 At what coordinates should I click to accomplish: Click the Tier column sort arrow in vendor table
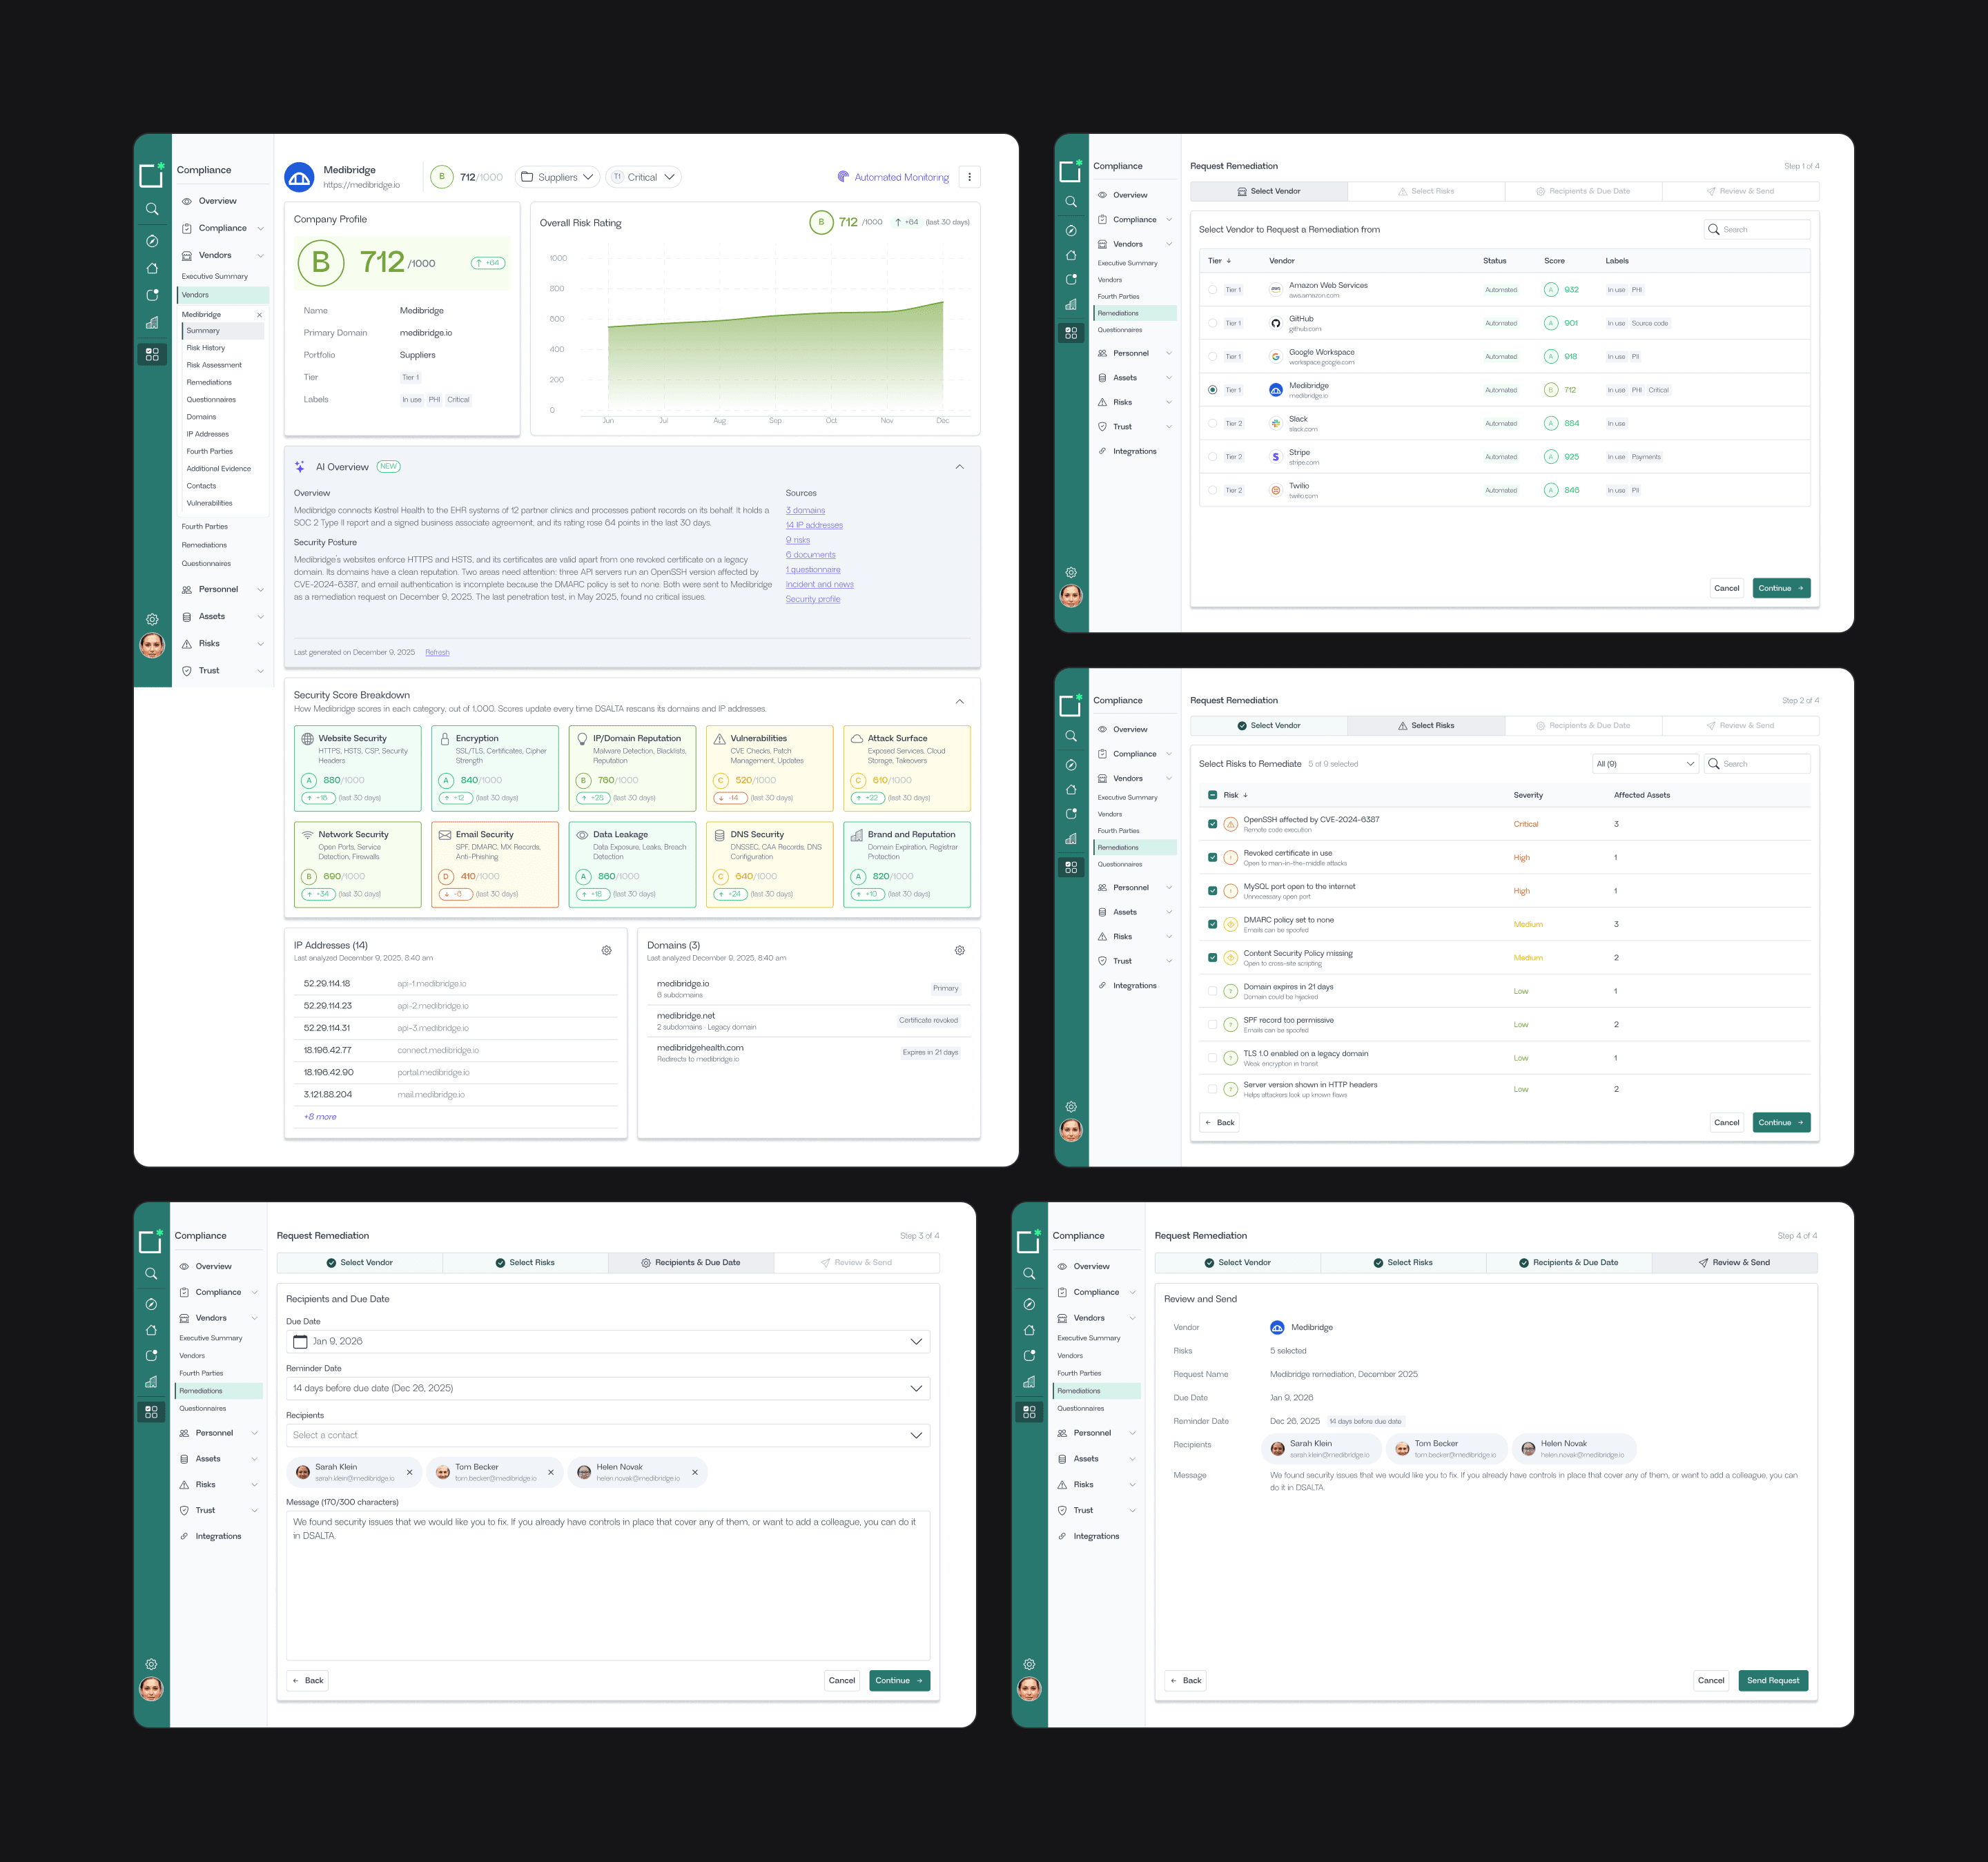1229,261
